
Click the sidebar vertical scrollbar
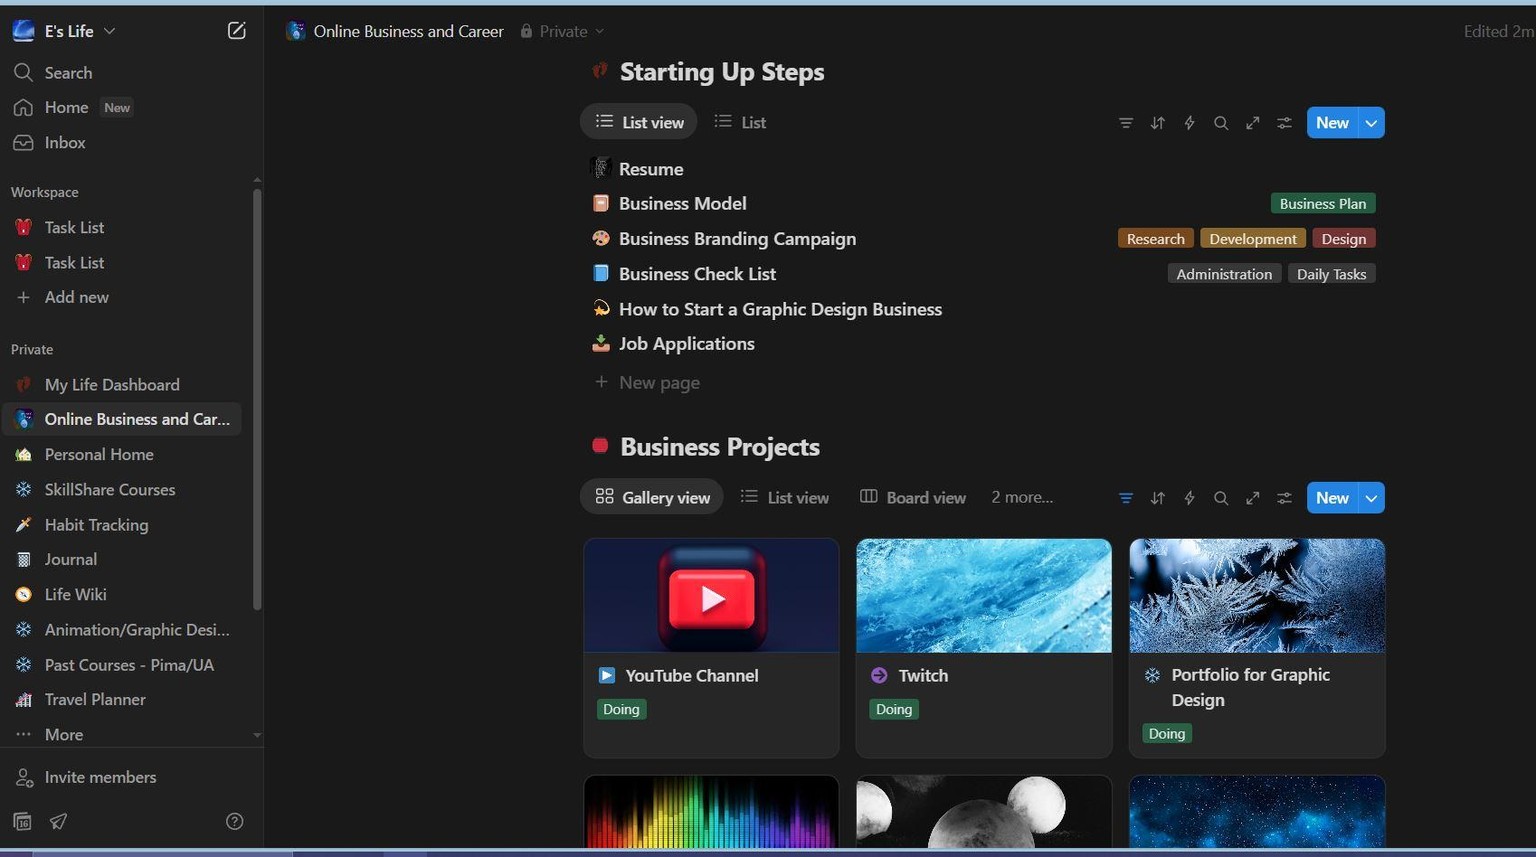tap(257, 399)
